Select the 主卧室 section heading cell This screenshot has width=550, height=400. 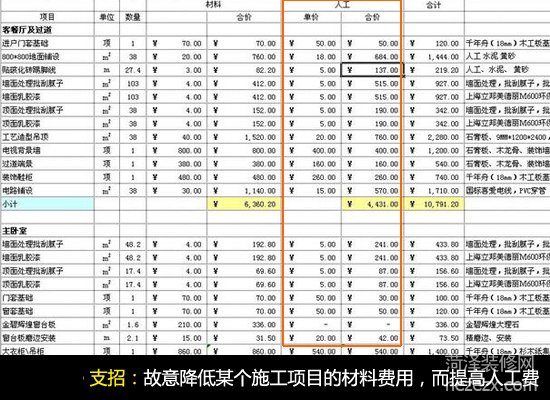(47, 231)
